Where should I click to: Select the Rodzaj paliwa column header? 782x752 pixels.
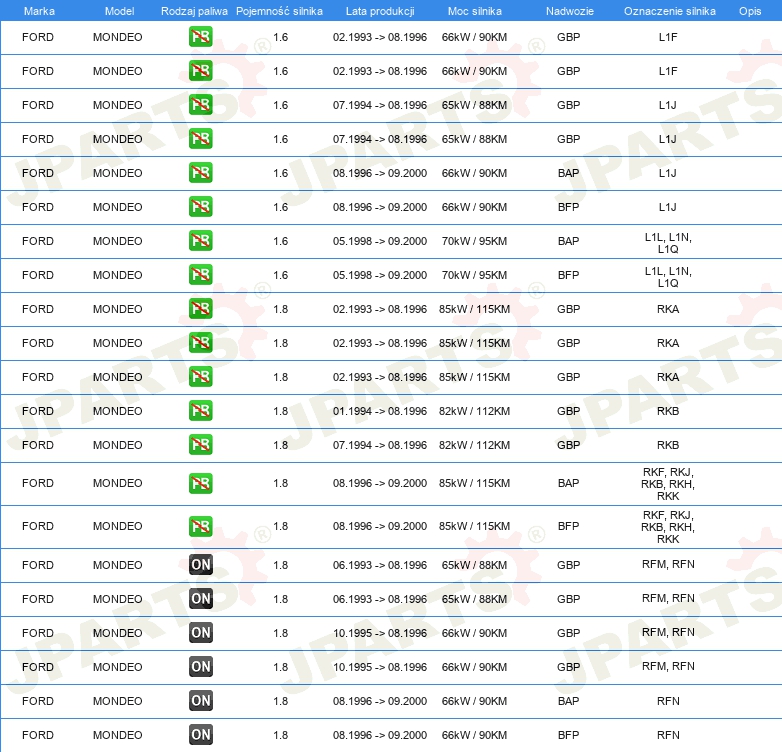point(194,11)
